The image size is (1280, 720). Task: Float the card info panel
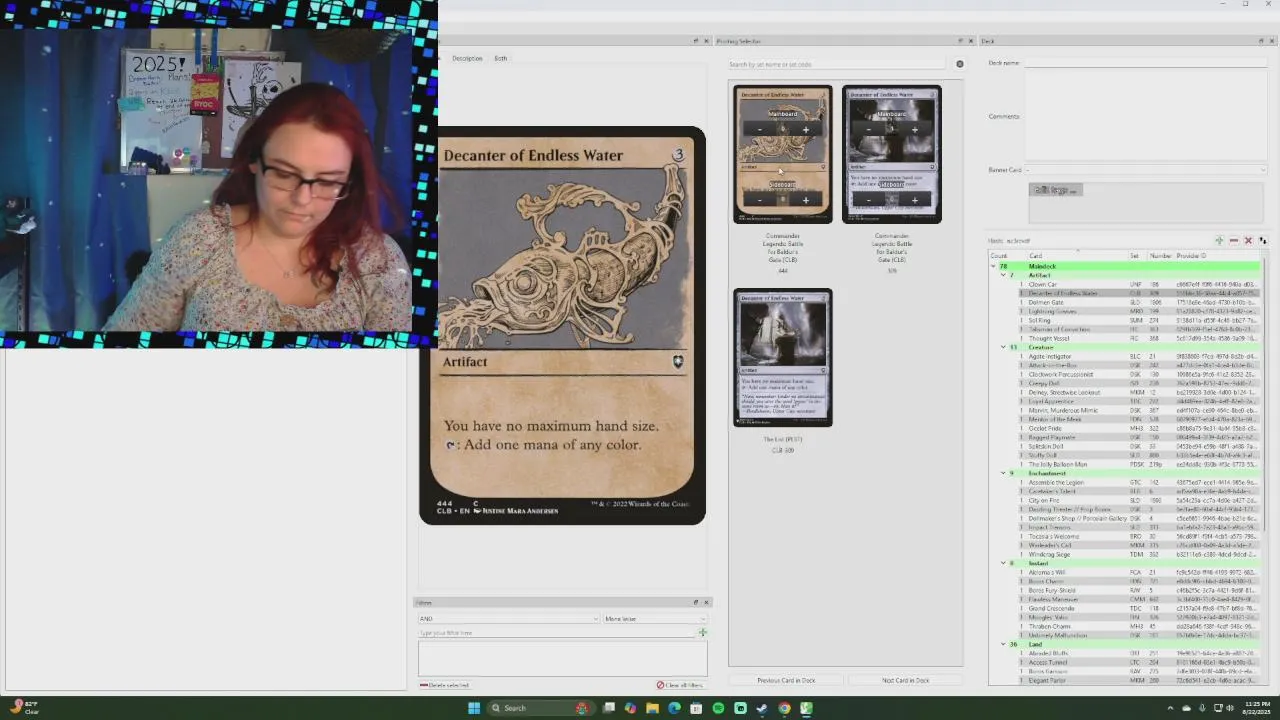696,41
